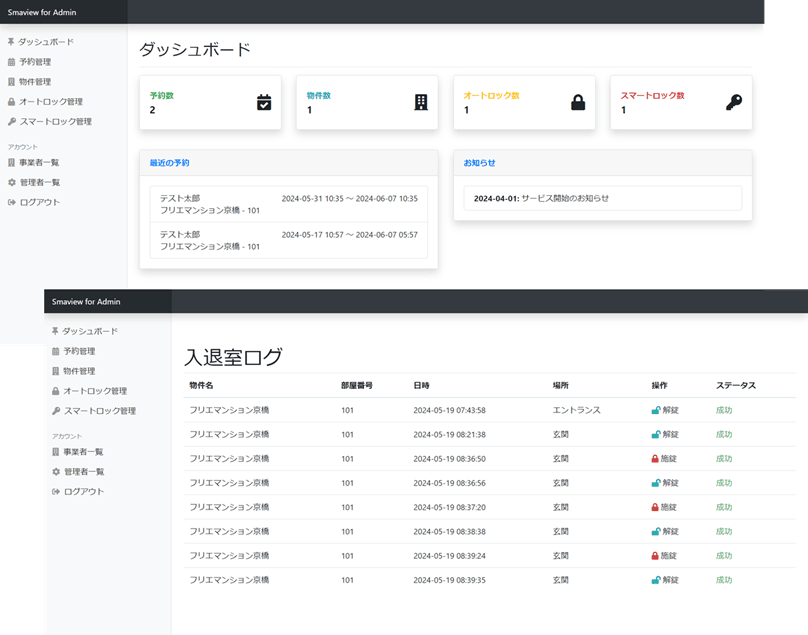Screen dimensions: 808x635
Task: Open 物件管理 in the upper window sidebar
Action: pos(35,82)
